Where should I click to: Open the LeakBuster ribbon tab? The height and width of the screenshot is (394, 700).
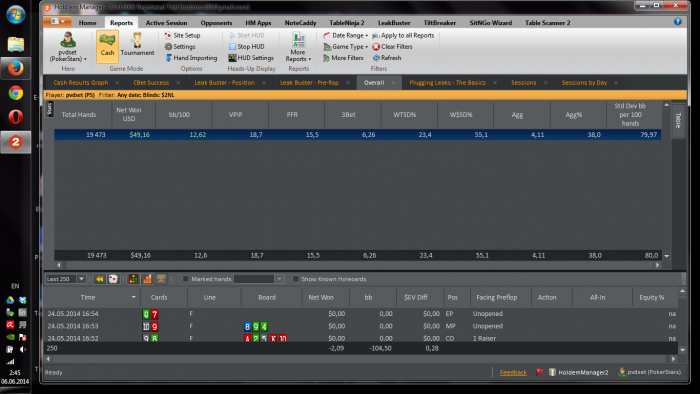click(x=394, y=23)
